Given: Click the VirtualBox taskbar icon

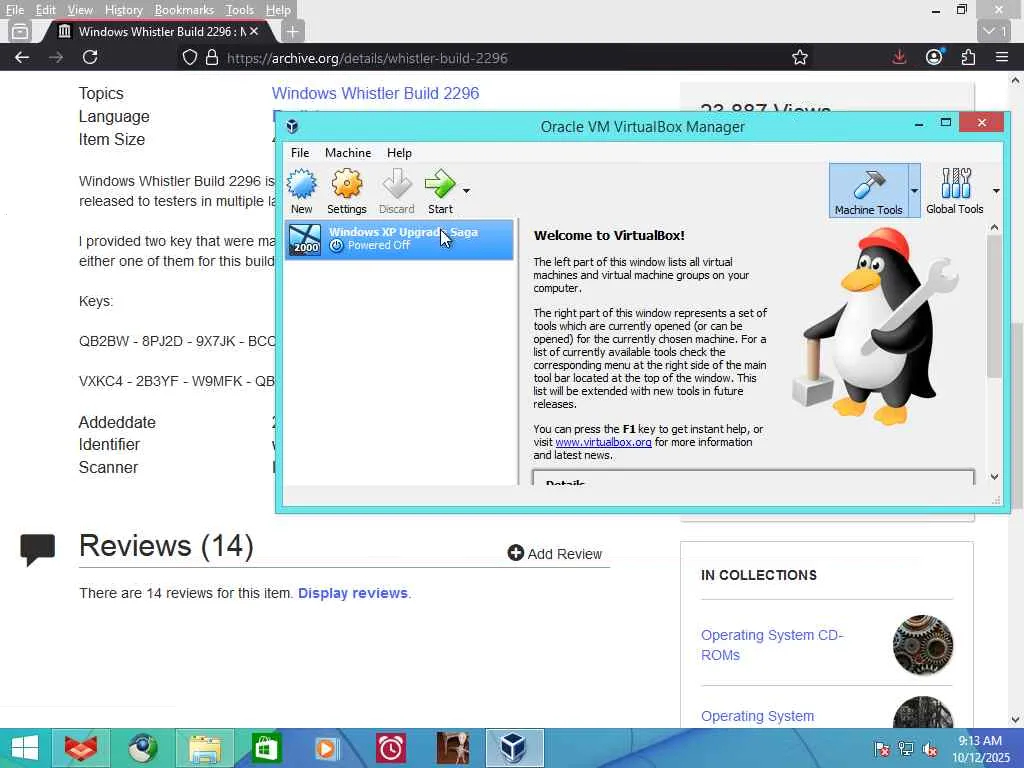Looking at the screenshot, I should [x=514, y=748].
